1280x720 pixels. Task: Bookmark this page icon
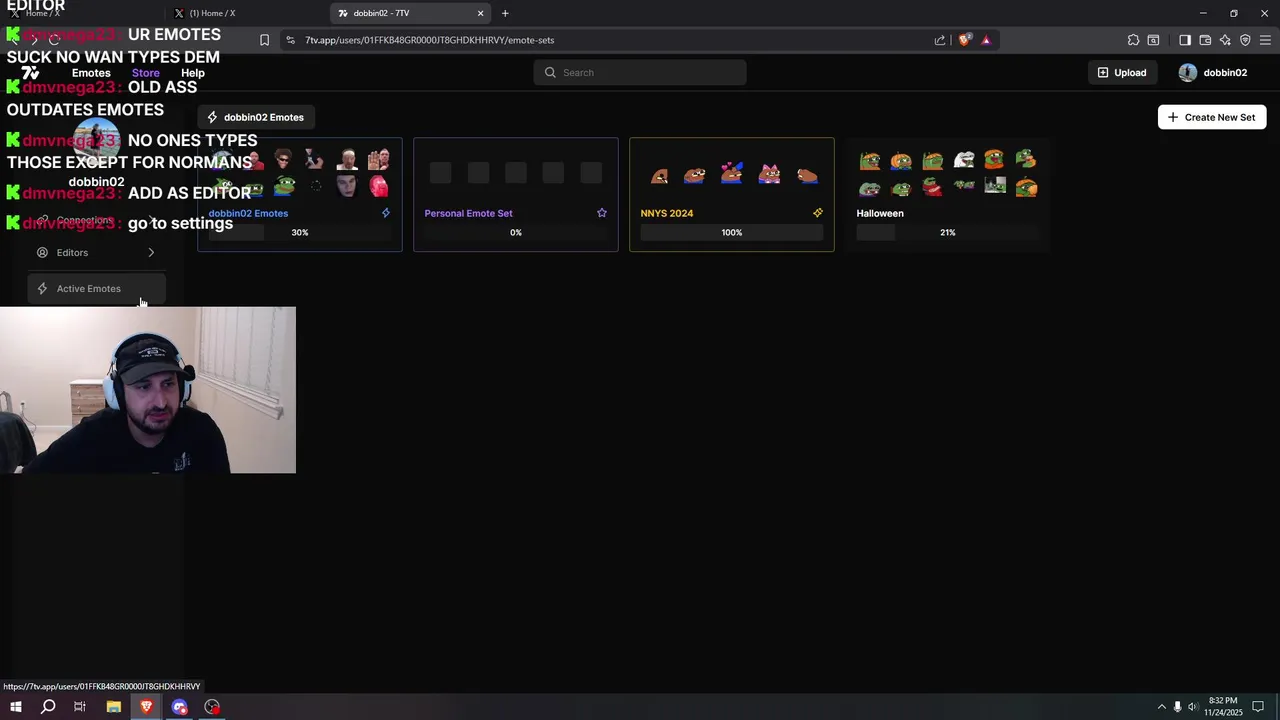[x=264, y=40]
